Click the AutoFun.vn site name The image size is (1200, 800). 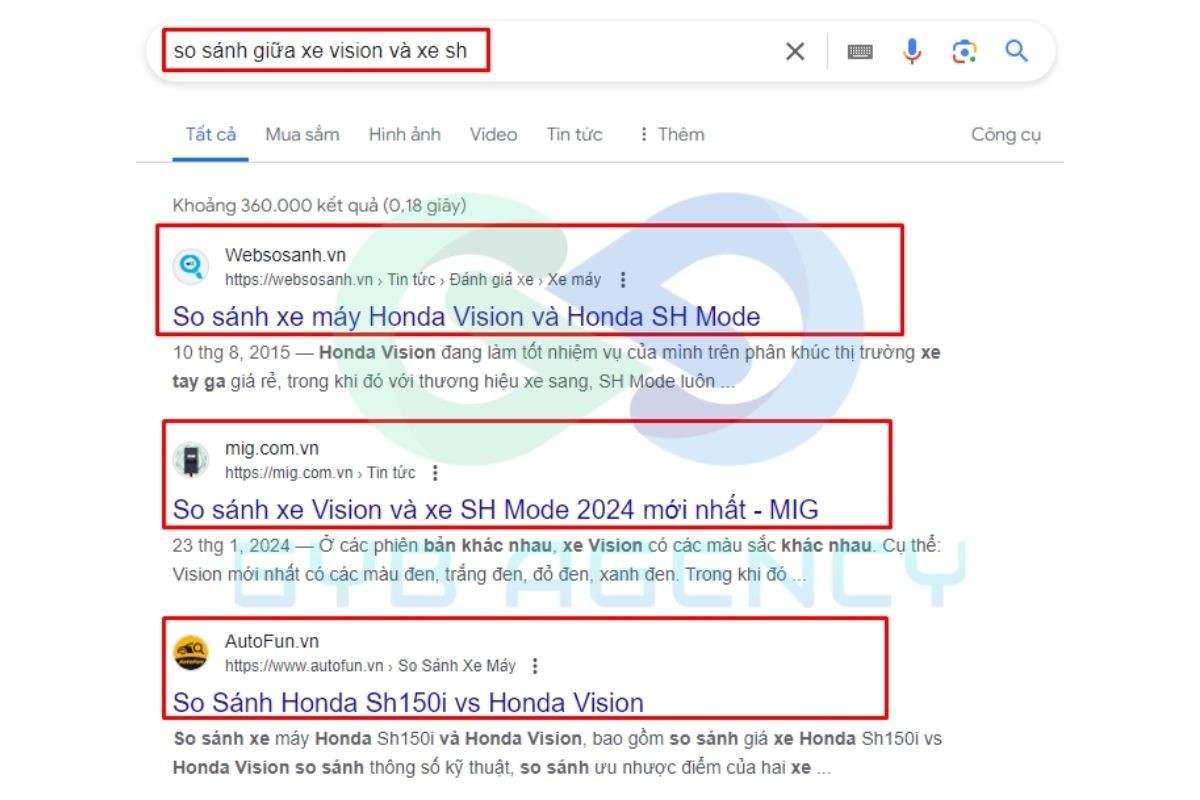tap(272, 642)
